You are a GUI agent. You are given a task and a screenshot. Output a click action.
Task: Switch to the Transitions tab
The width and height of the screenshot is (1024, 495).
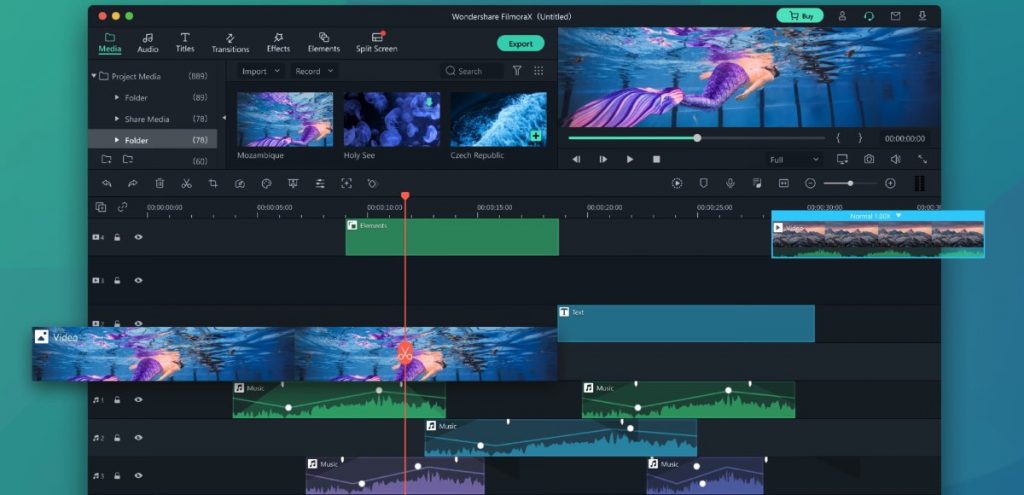pos(230,42)
